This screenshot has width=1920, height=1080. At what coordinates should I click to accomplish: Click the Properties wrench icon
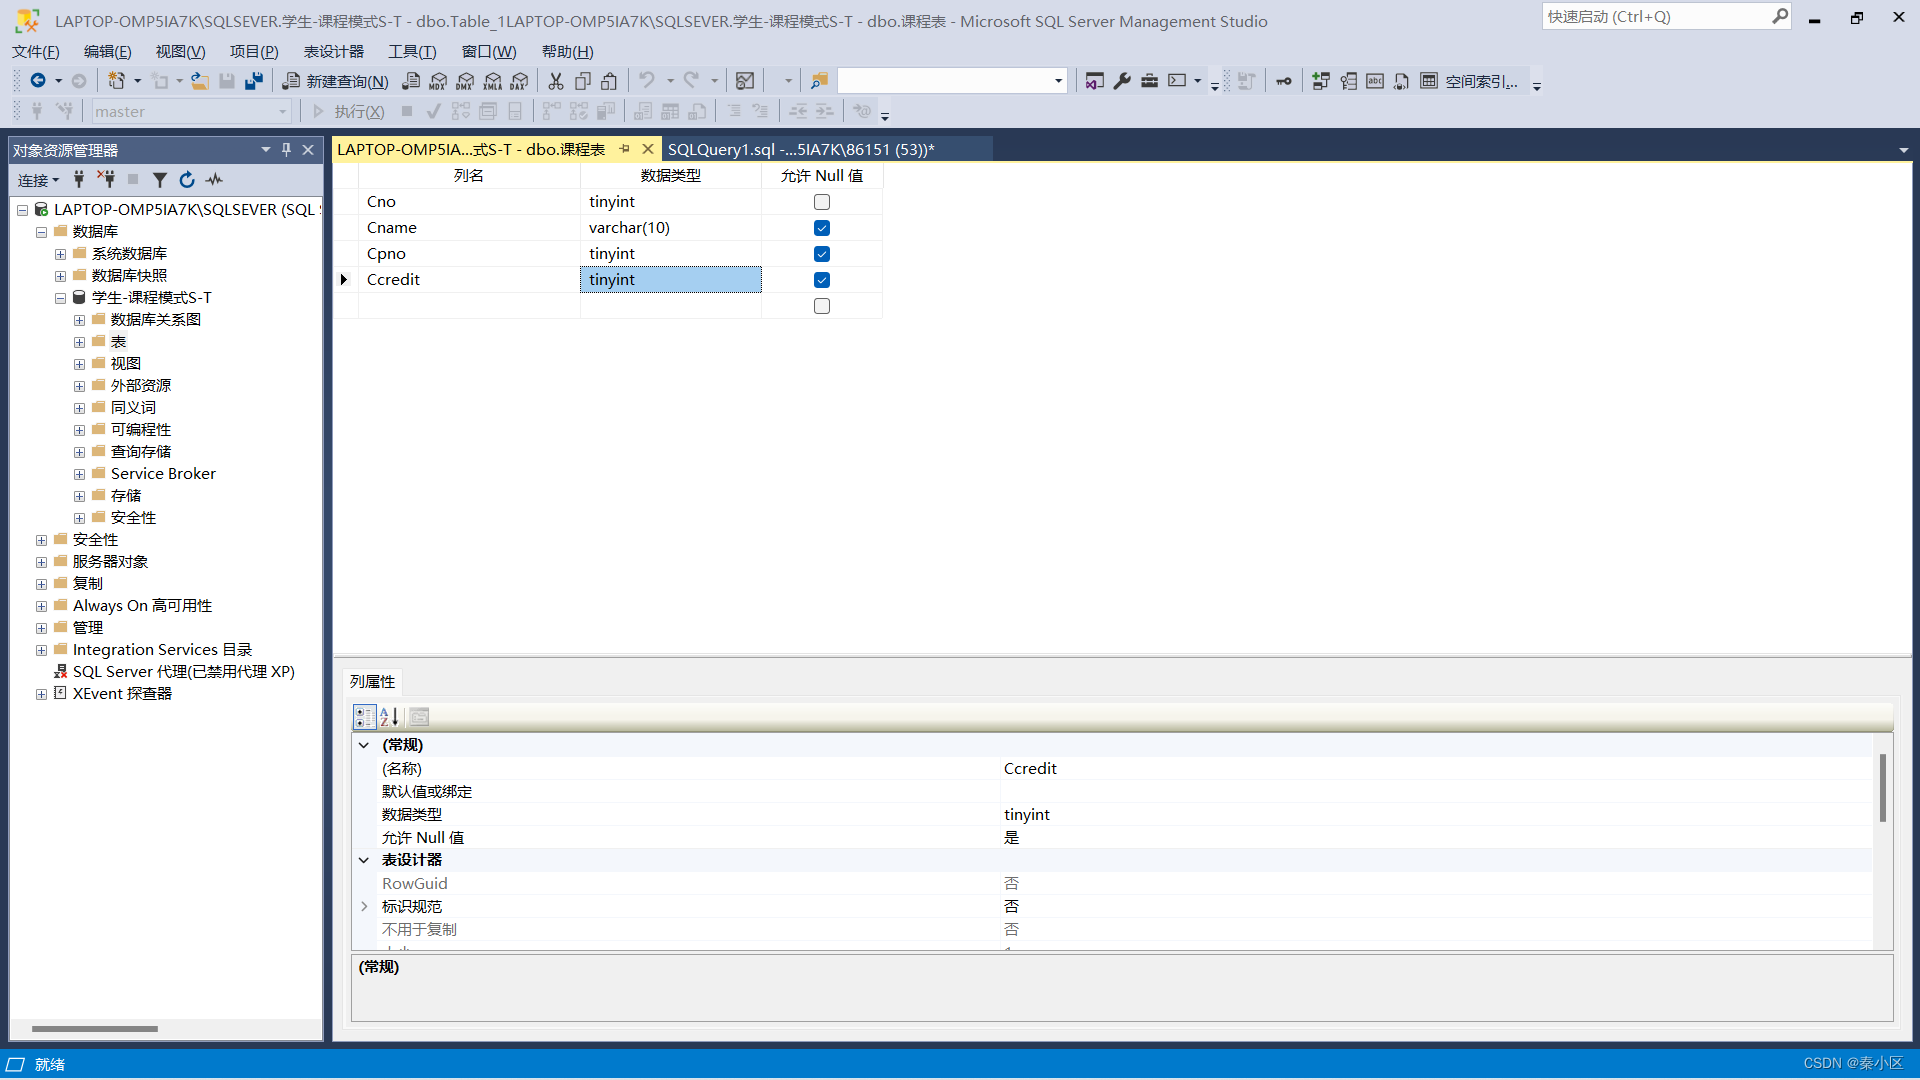pos(1122,81)
